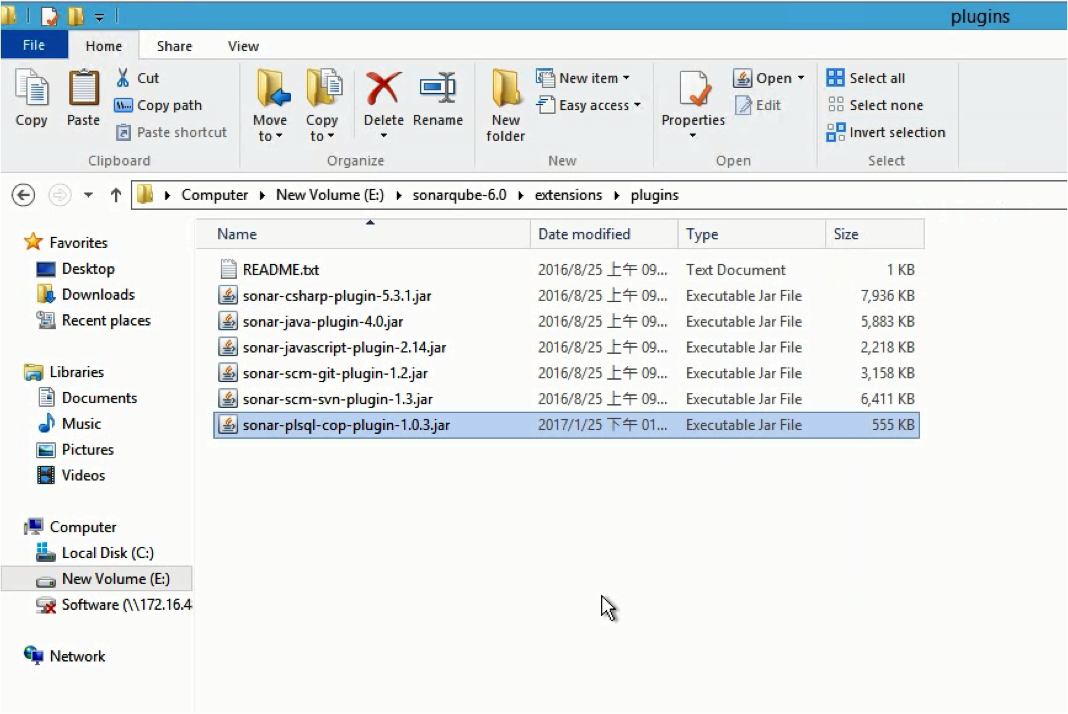Click the Paste clipboard icon
The width and height of the screenshot is (1068, 714).
point(83,89)
